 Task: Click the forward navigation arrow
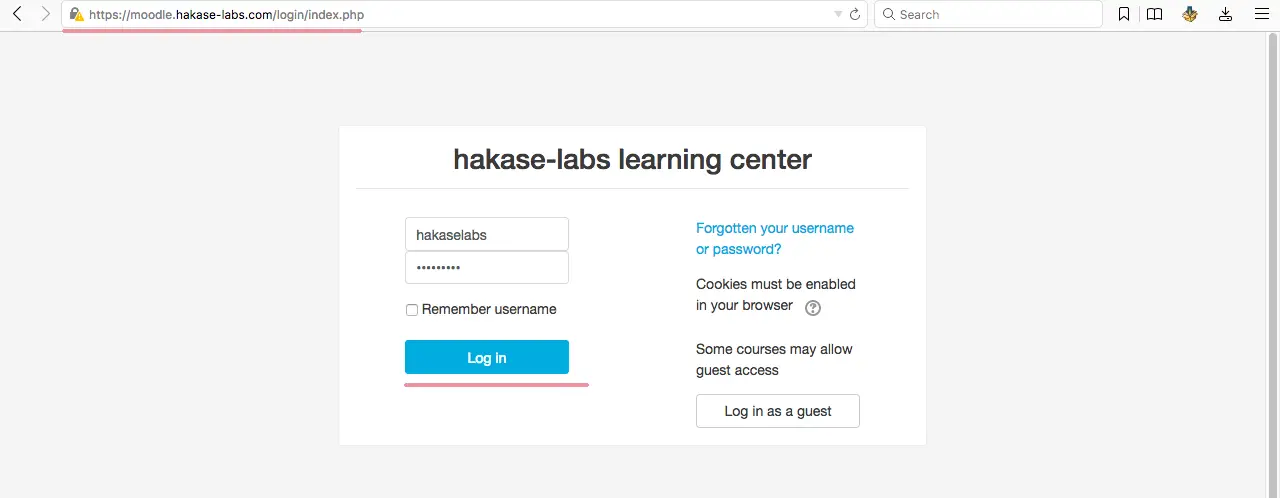point(45,14)
